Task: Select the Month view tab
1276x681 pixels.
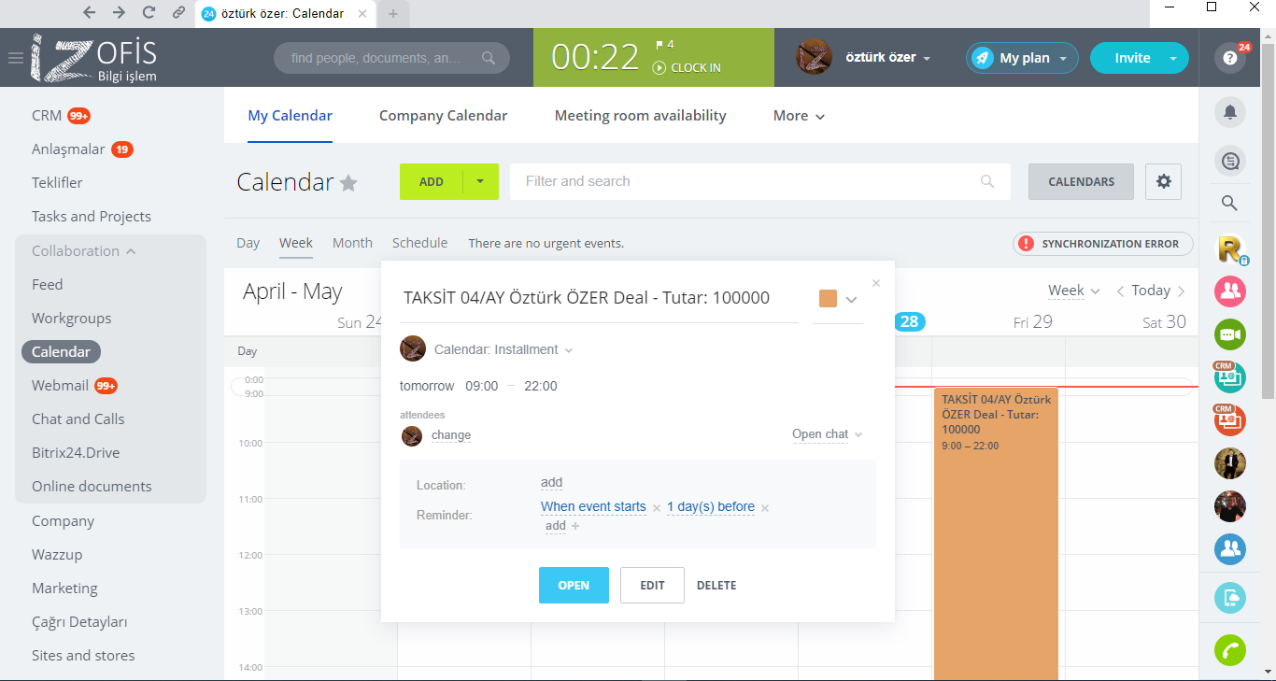Action: click(352, 243)
